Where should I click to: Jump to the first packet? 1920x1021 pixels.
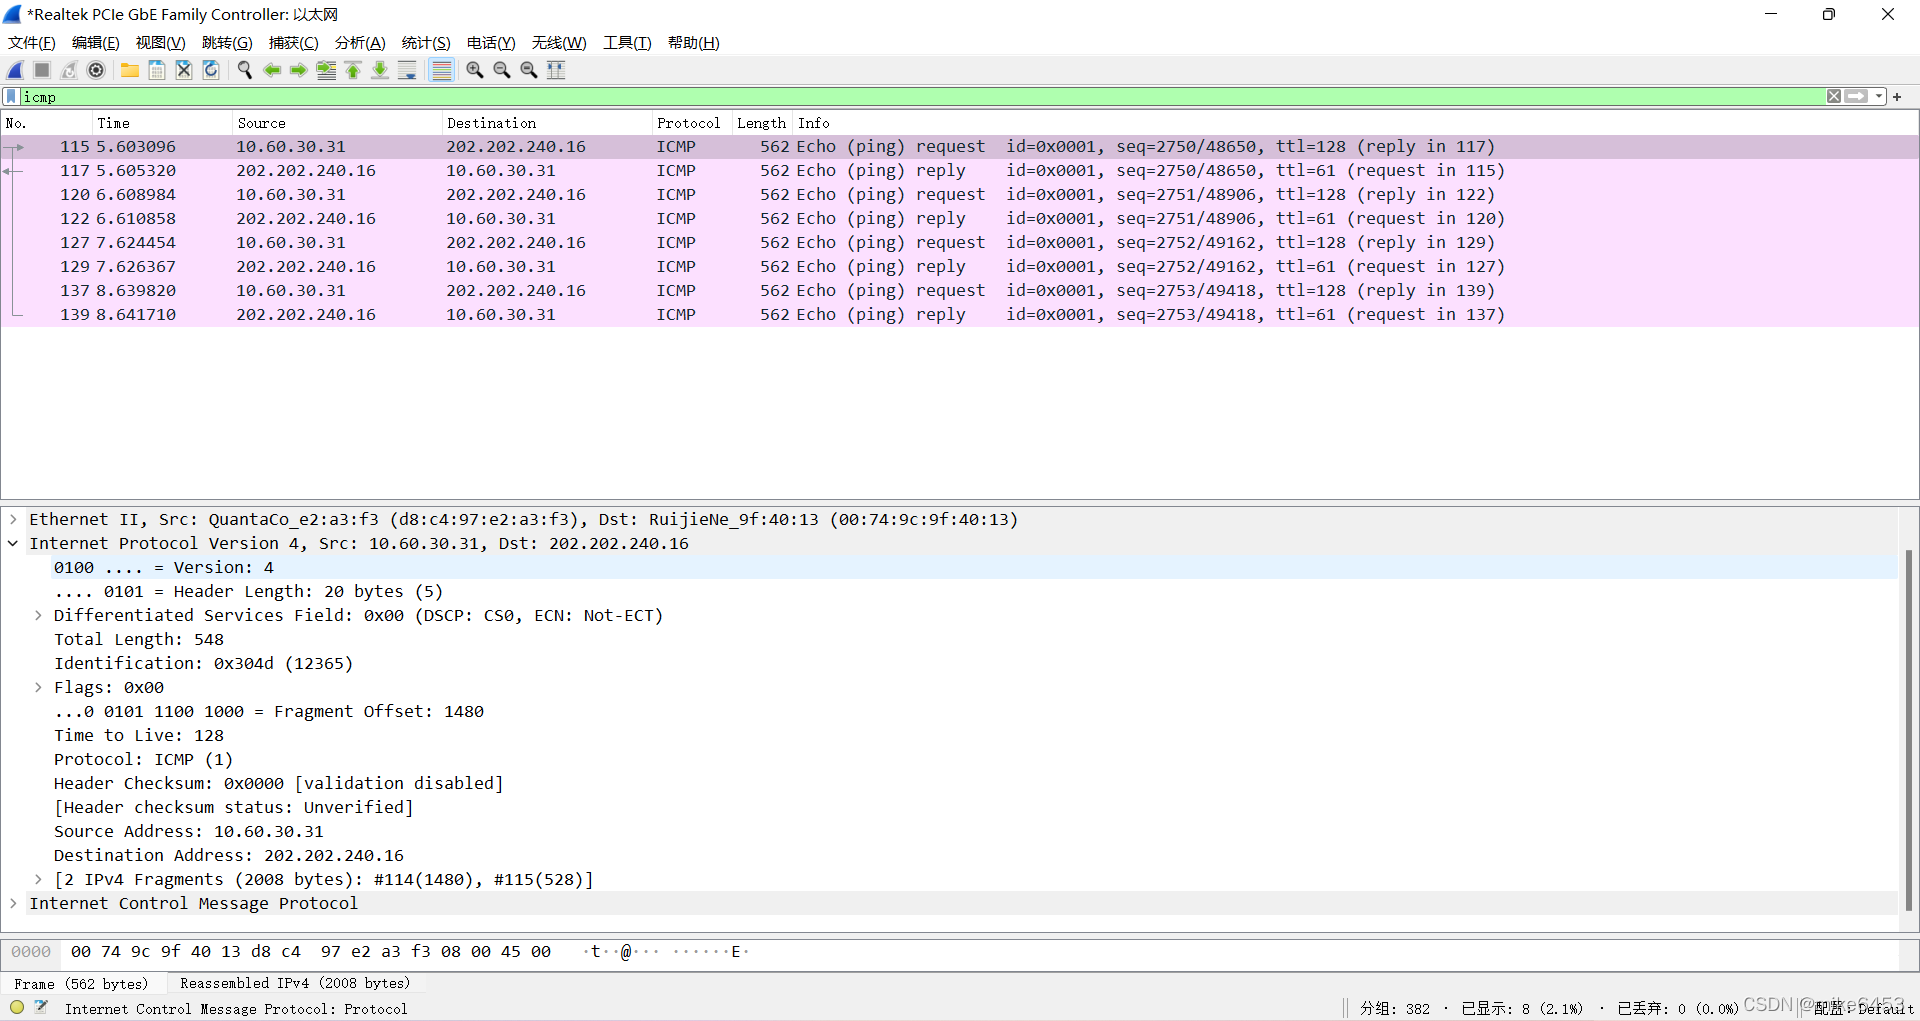point(353,70)
